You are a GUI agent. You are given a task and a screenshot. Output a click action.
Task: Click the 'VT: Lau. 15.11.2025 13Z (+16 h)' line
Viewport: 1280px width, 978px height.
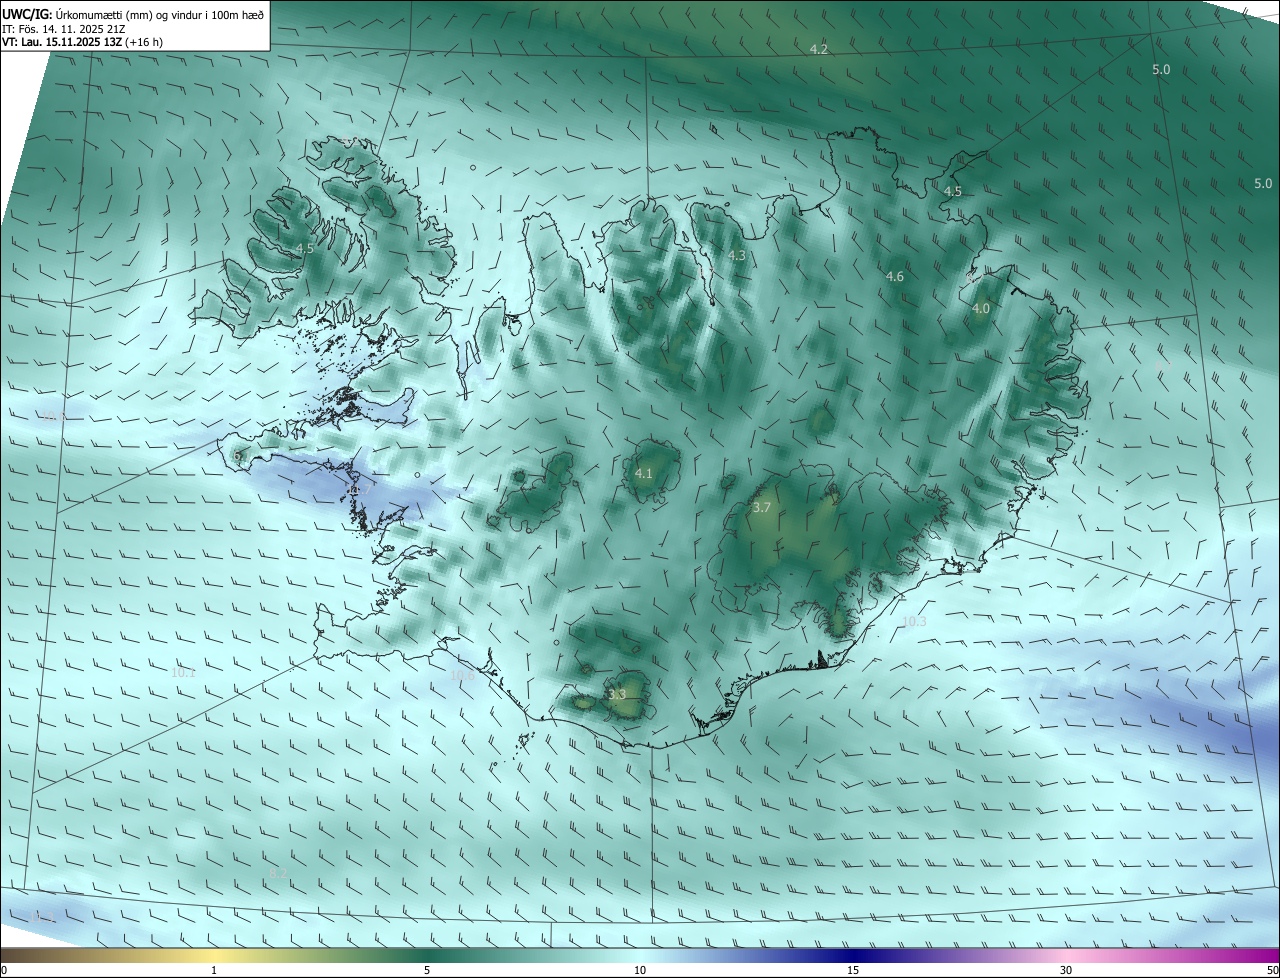pos(82,42)
